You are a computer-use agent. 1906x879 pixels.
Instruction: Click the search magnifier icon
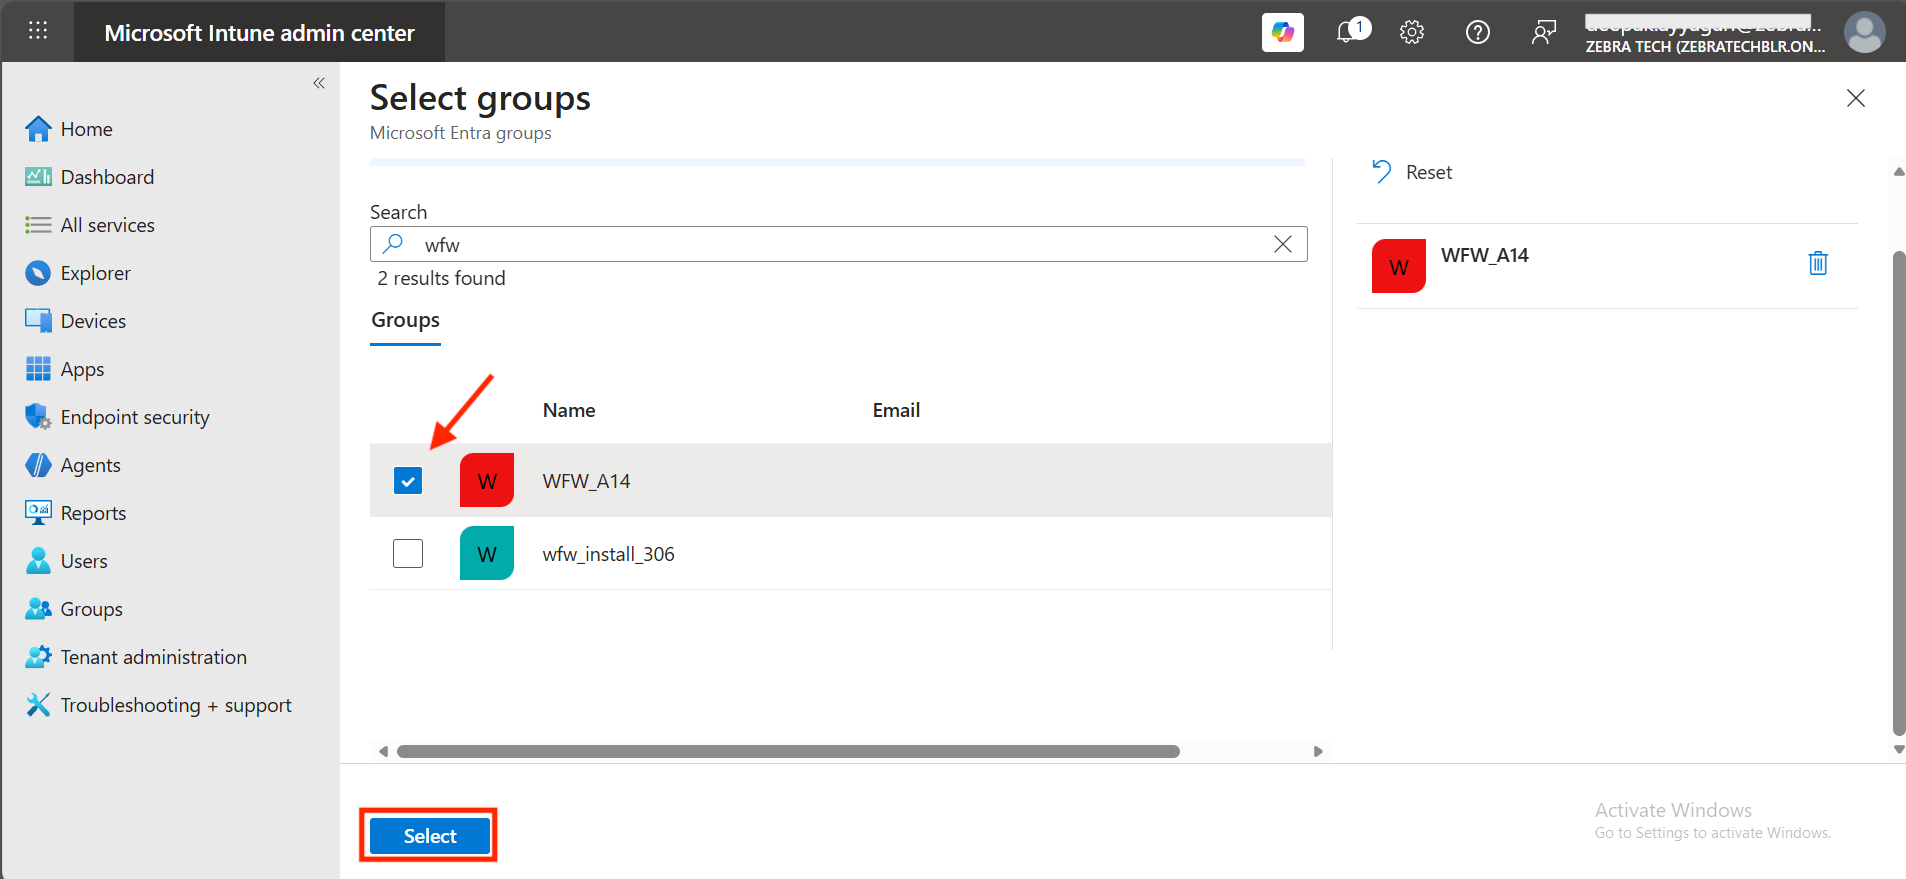coord(394,244)
